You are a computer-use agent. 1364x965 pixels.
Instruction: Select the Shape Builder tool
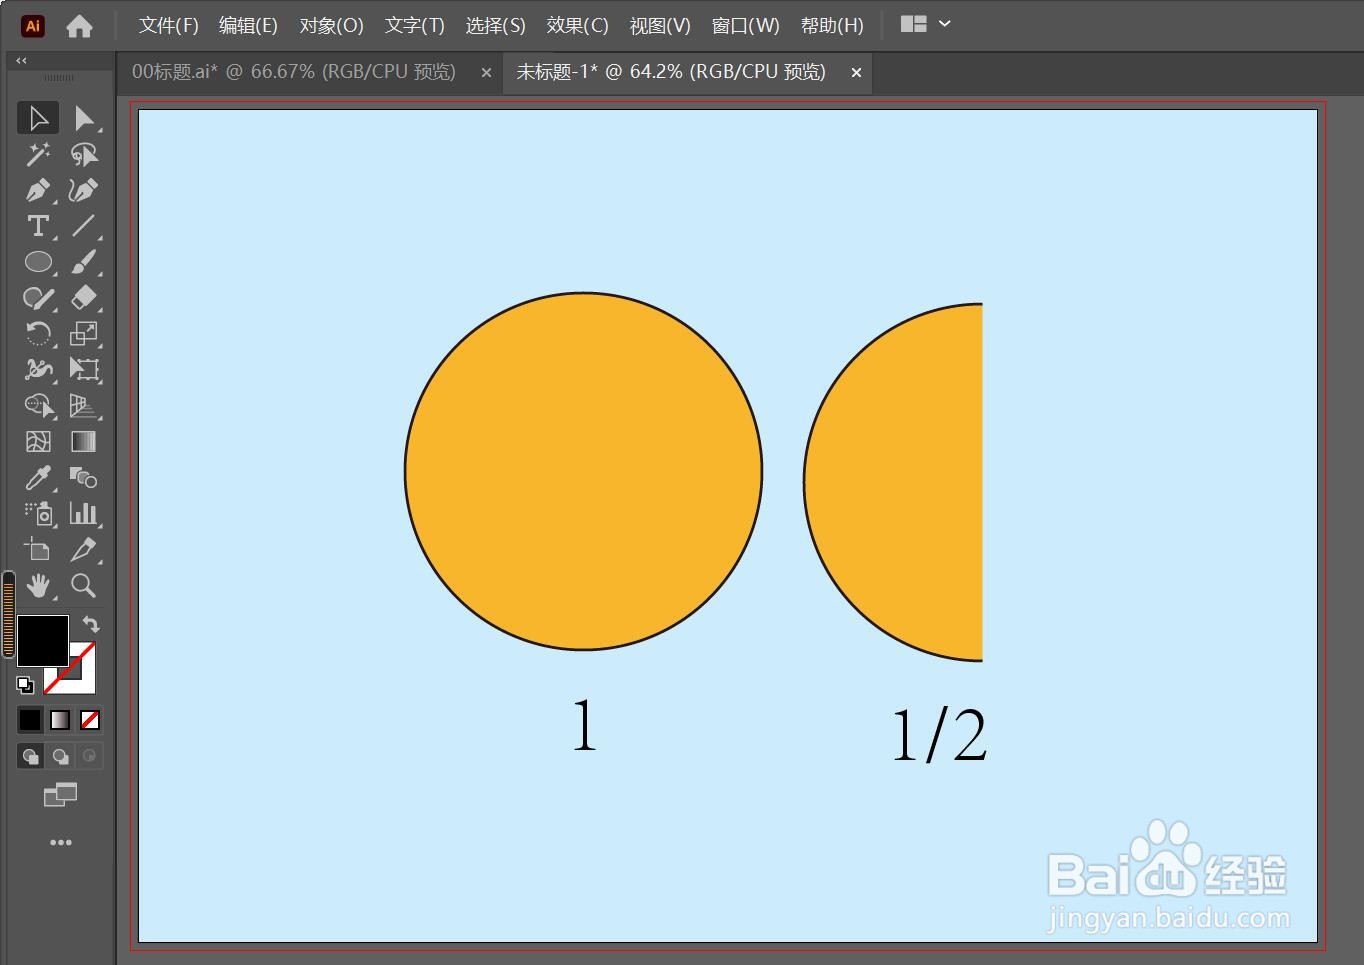(x=38, y=406)
